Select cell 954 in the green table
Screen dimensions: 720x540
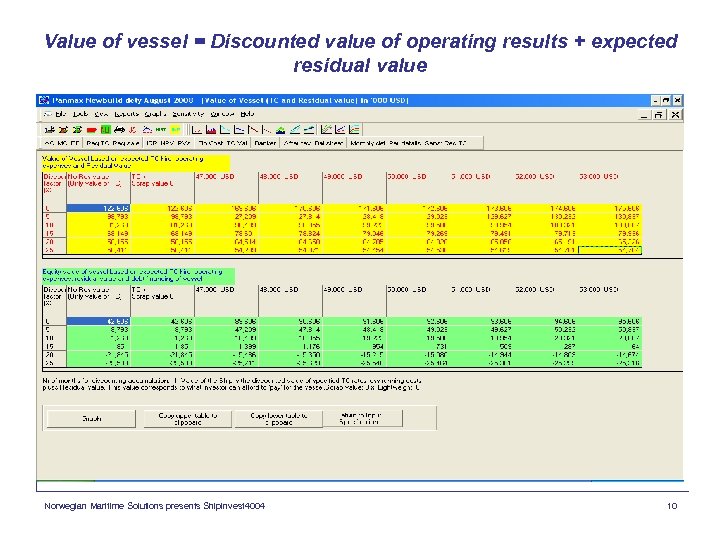(353, 346)
